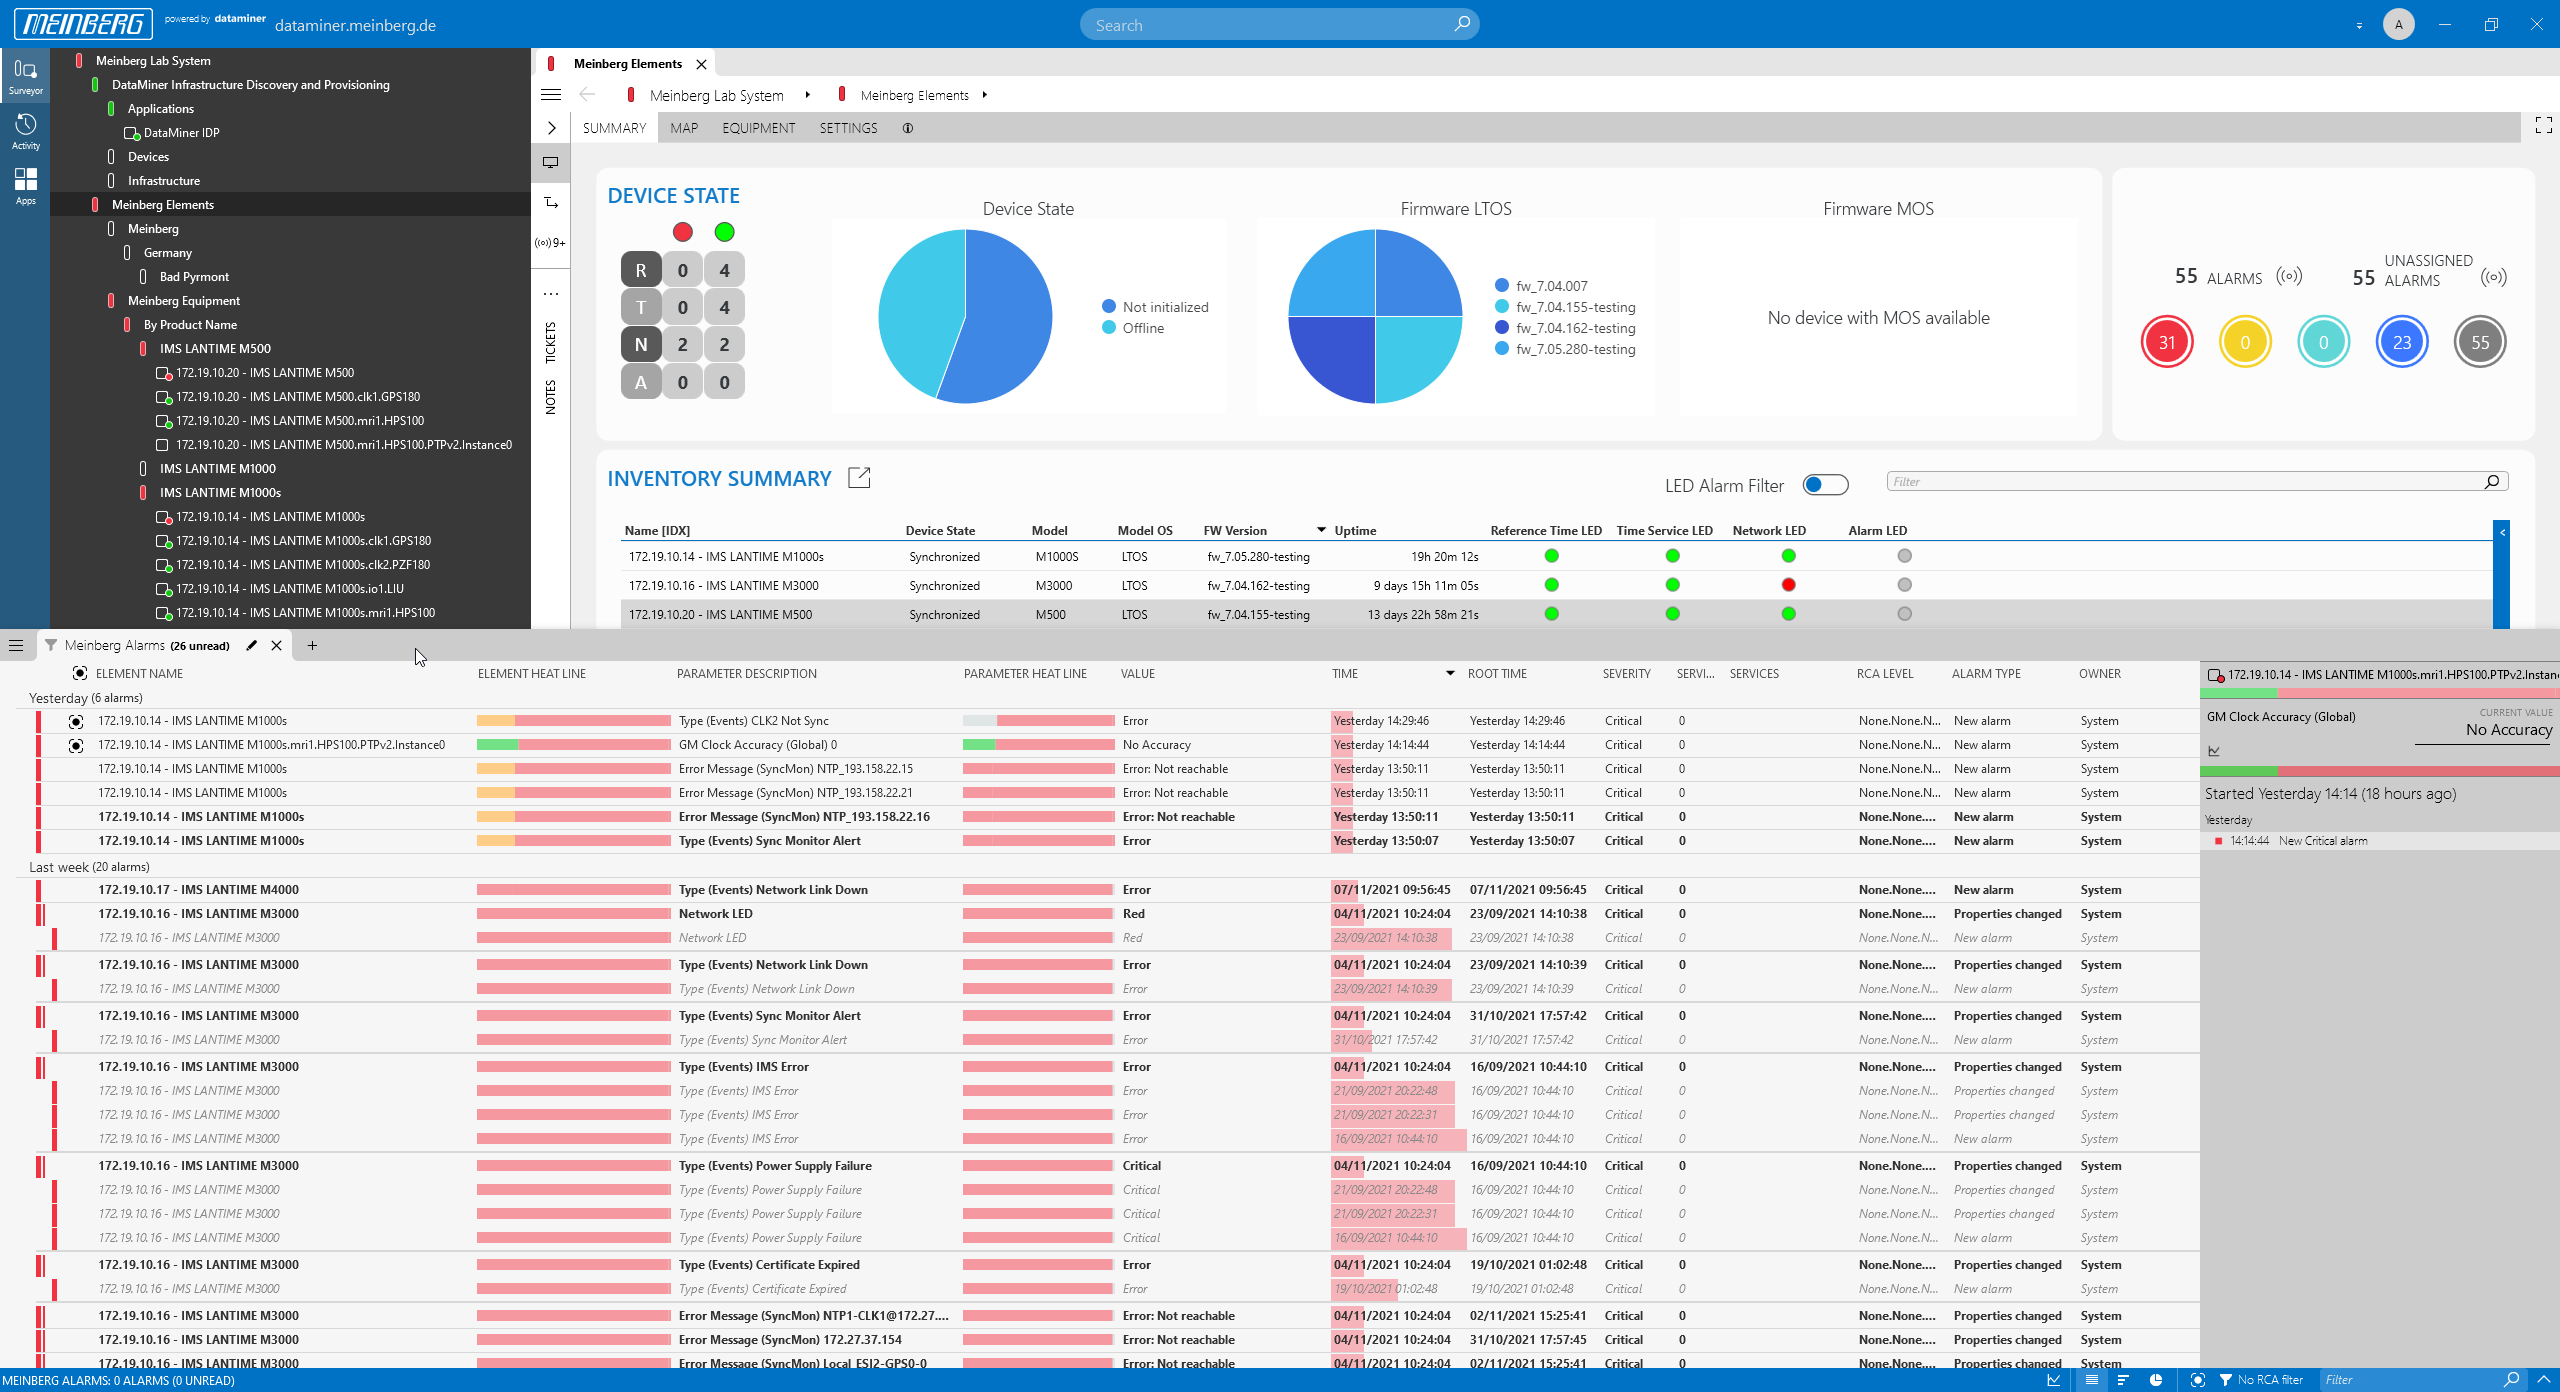Toggle focus marker for CLK2 Not Sync alarm
This screenshot has width=2560, height=1392.
[76, 721]
